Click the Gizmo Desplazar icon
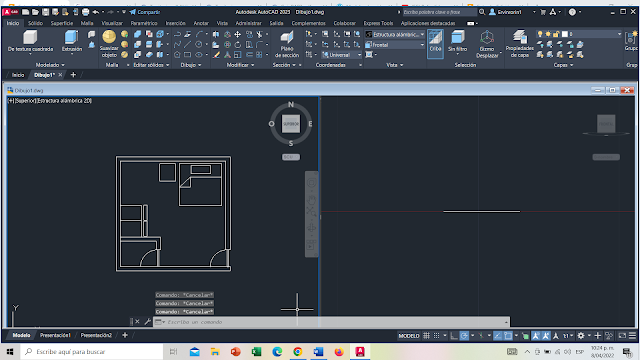The image size is (640, 360). coord(487,38)
